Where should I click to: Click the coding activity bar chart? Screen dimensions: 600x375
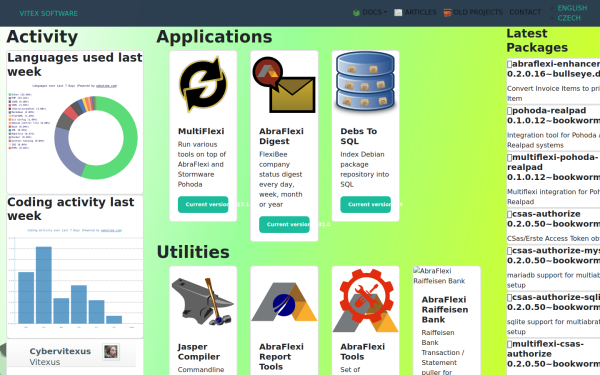coord(75,281)
